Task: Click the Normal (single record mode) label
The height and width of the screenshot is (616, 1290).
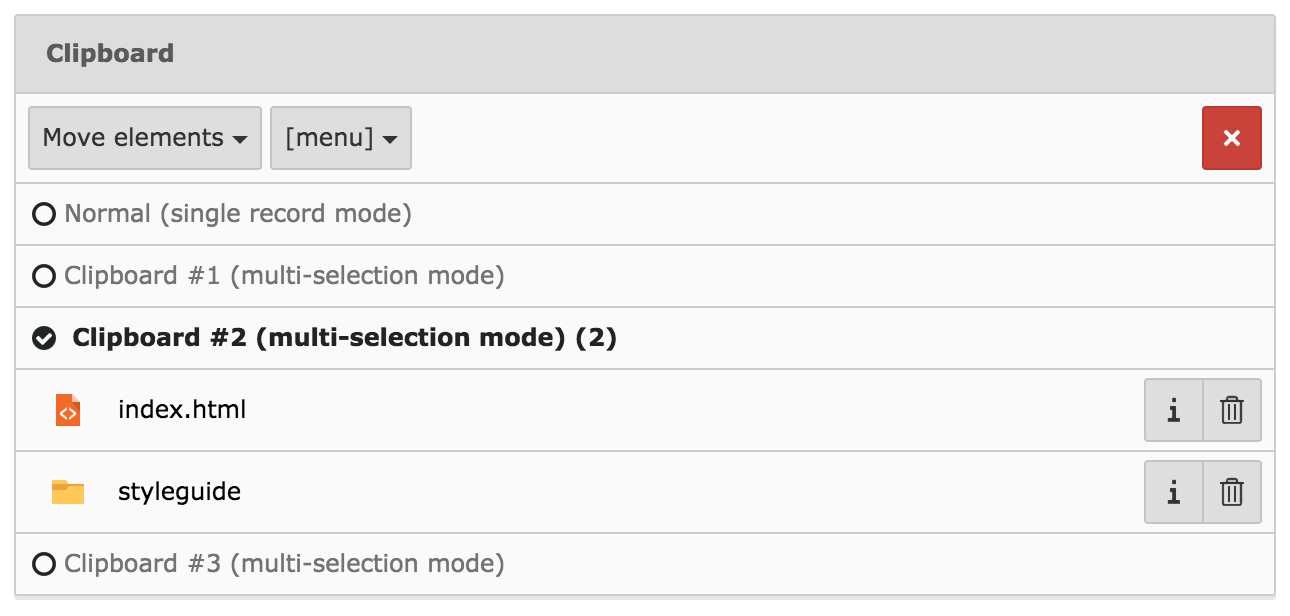Action: 238,214
